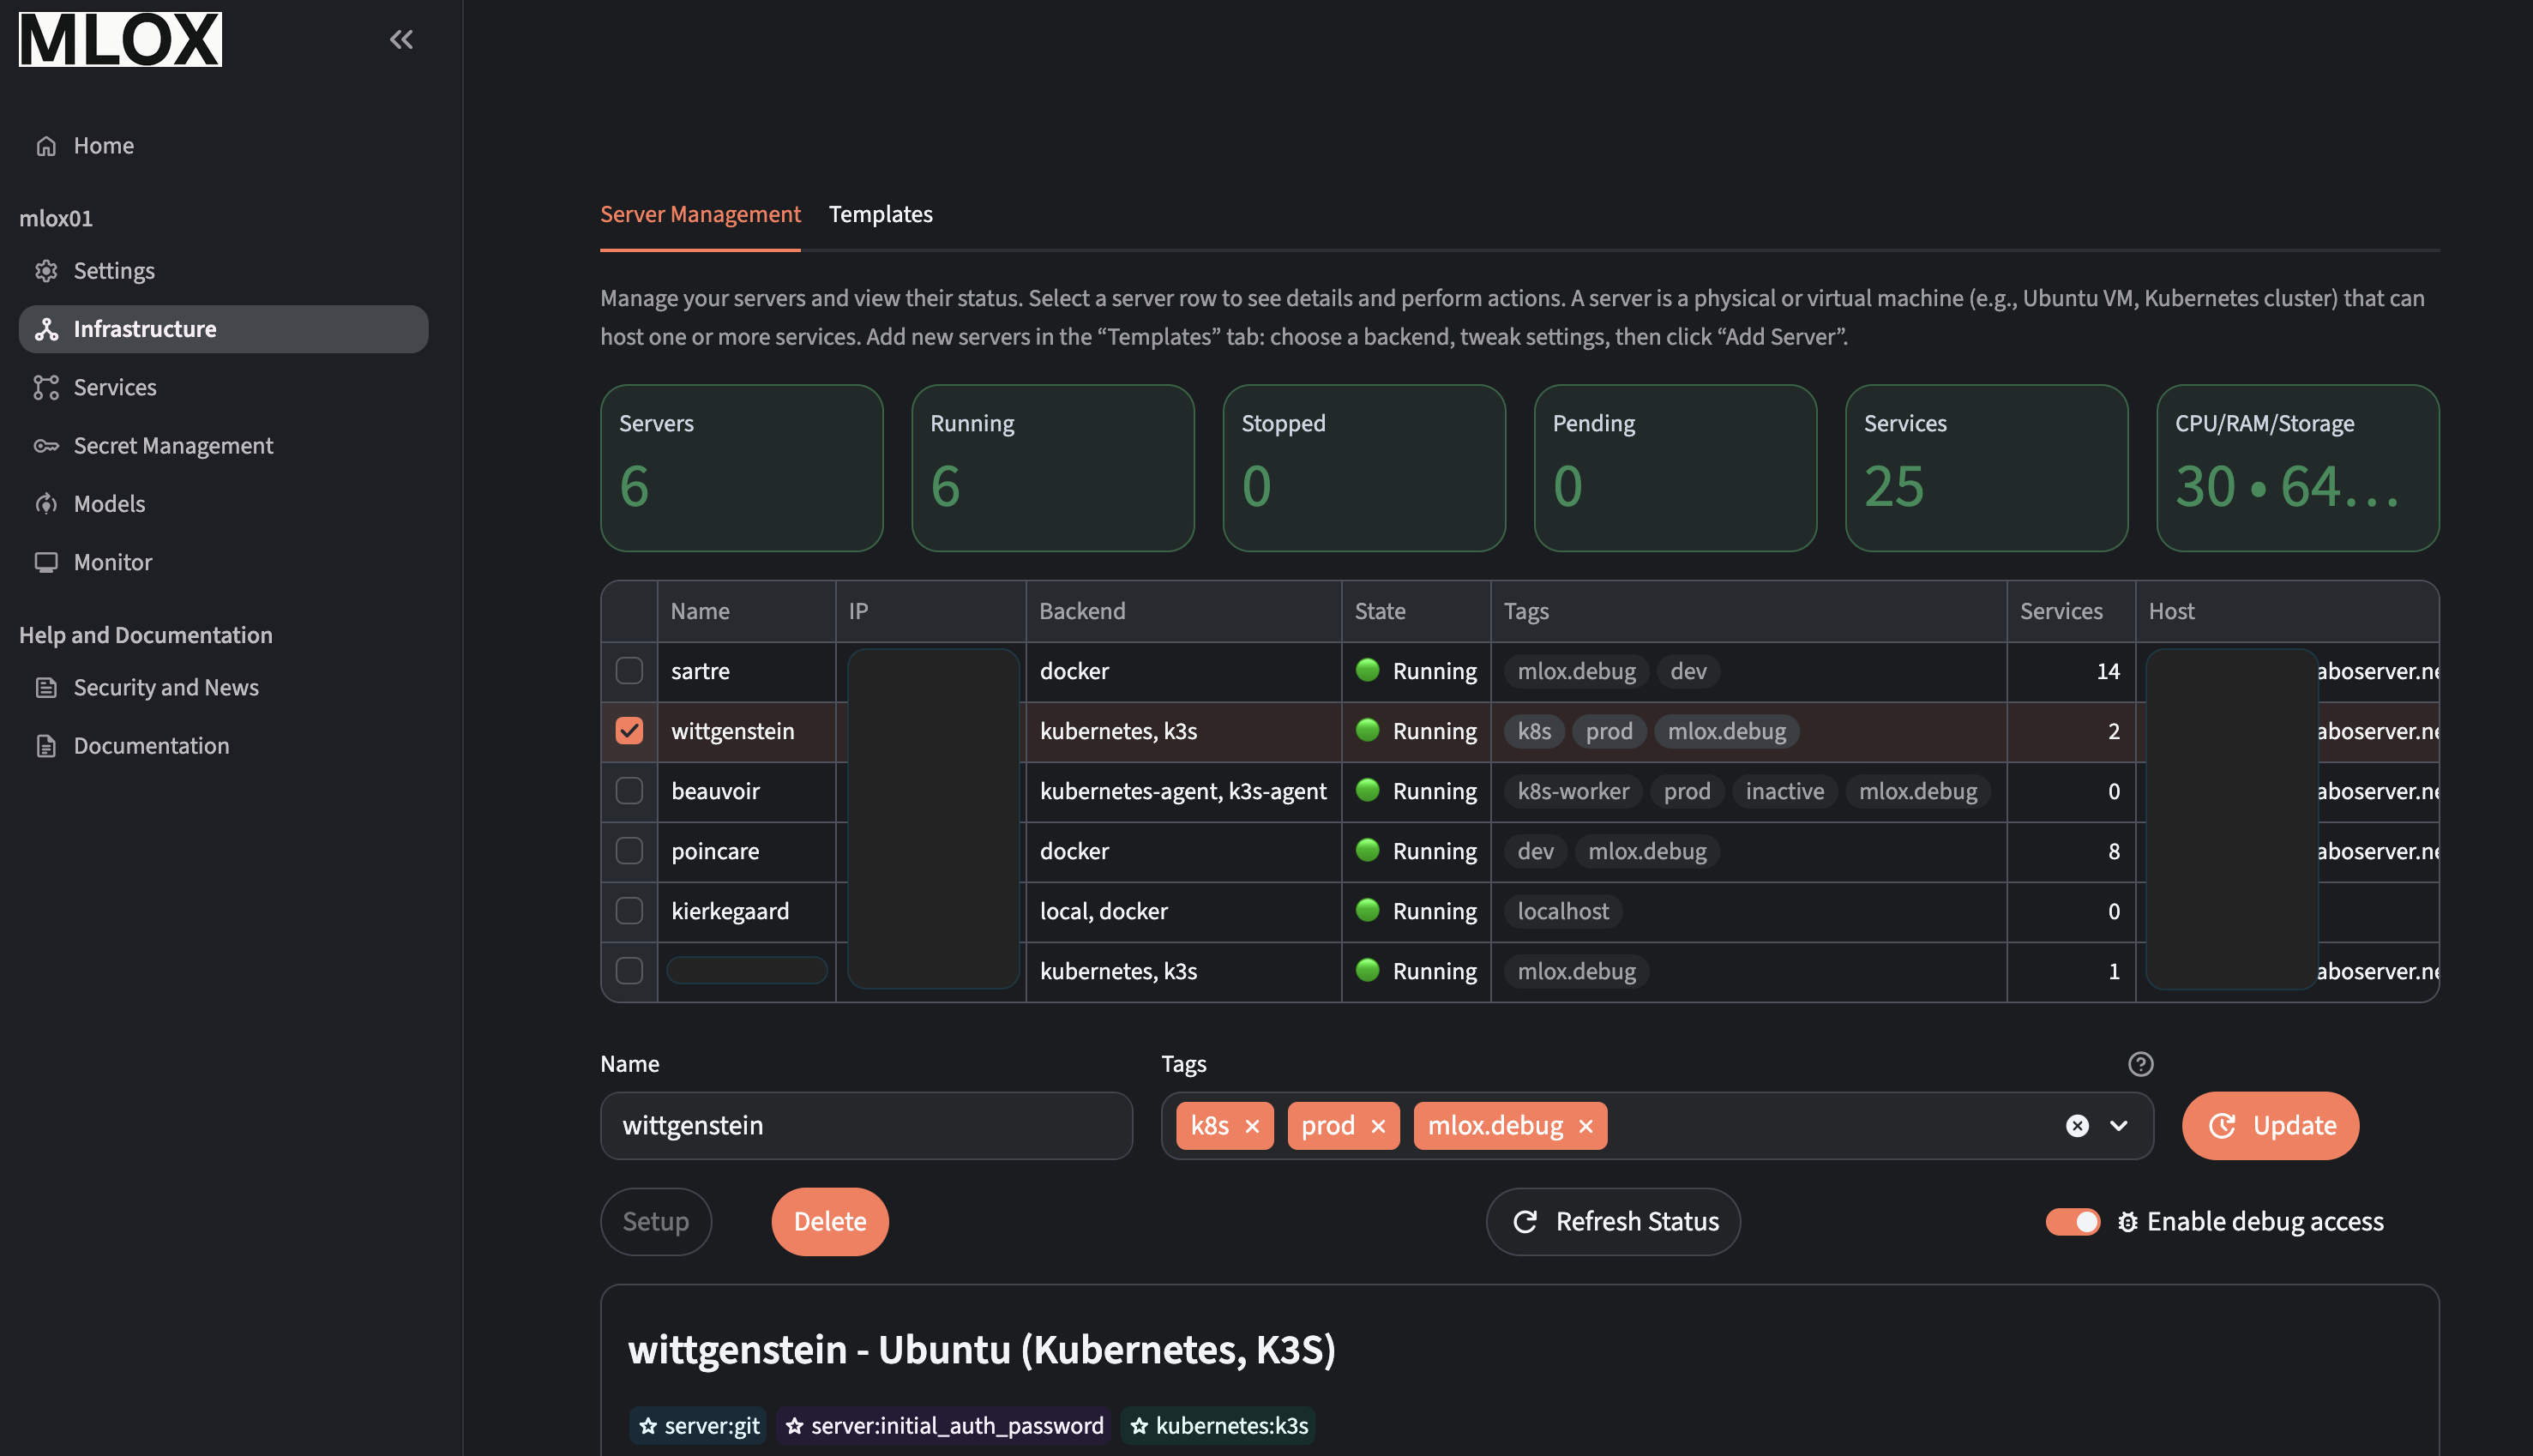Open the Infrastructure section
Screen dimensions: 2533x1456
(x=146, y=328)
